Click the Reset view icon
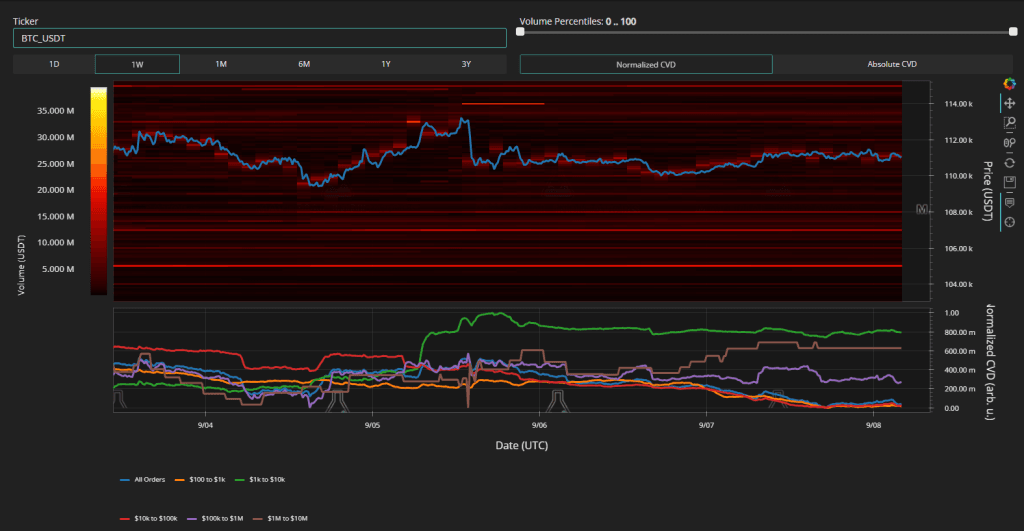The image size is (1024, 531). (x=1010, y=162)
